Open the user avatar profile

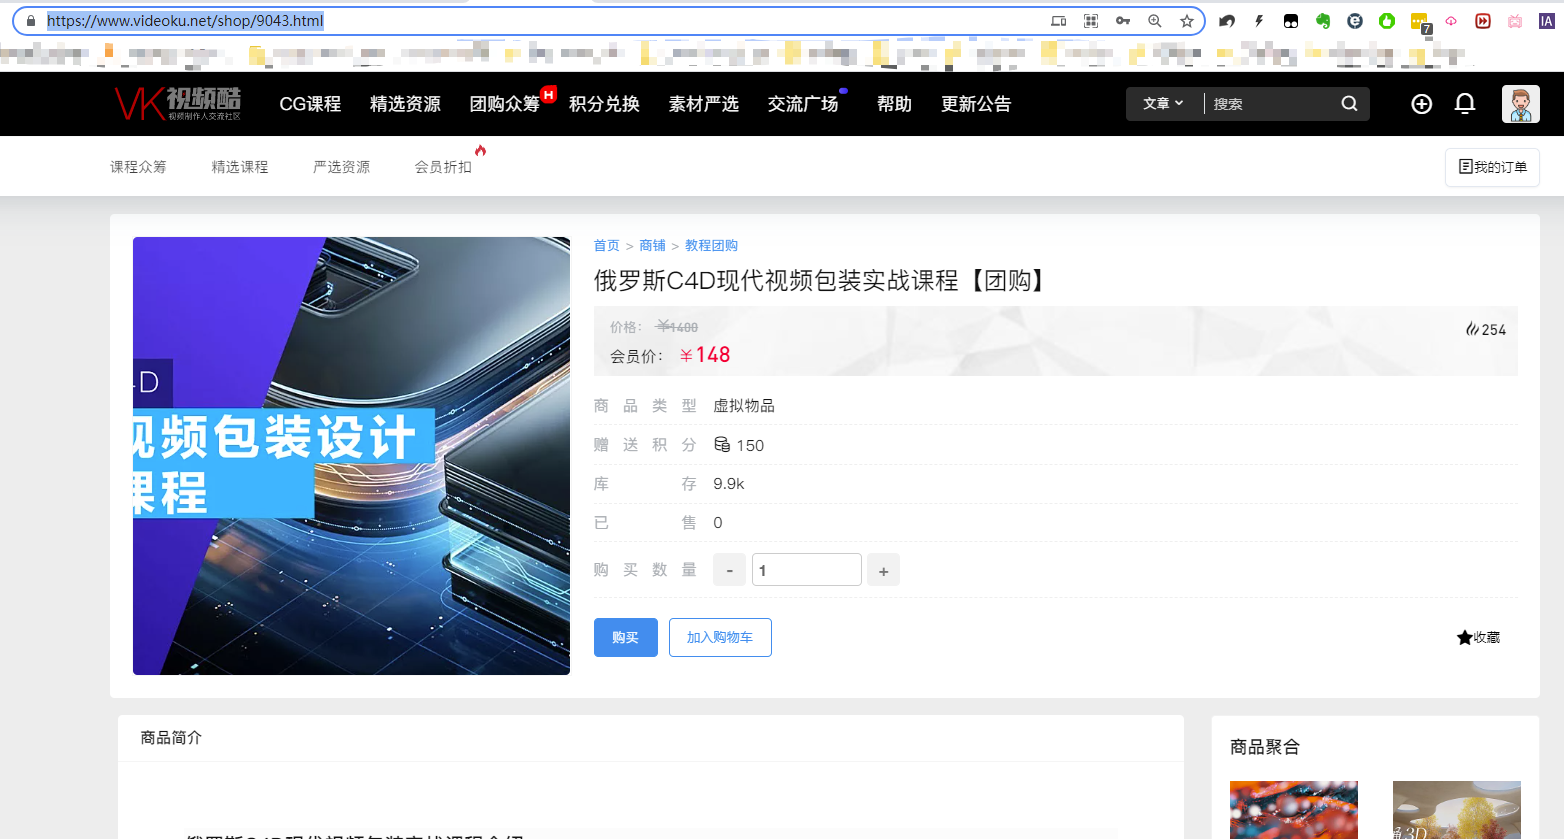[1520, 104]
